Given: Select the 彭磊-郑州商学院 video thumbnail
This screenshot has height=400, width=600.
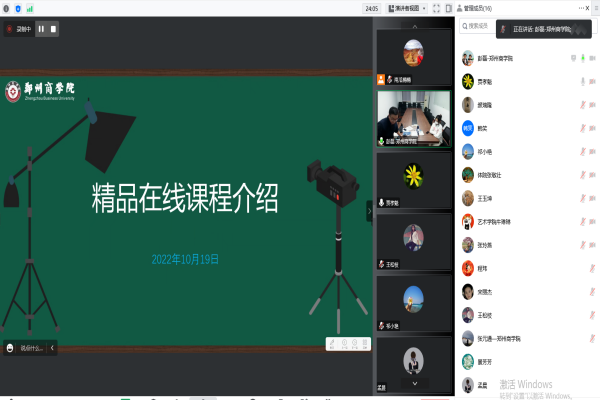Looking at the screenshot, I should coord(412,118).
